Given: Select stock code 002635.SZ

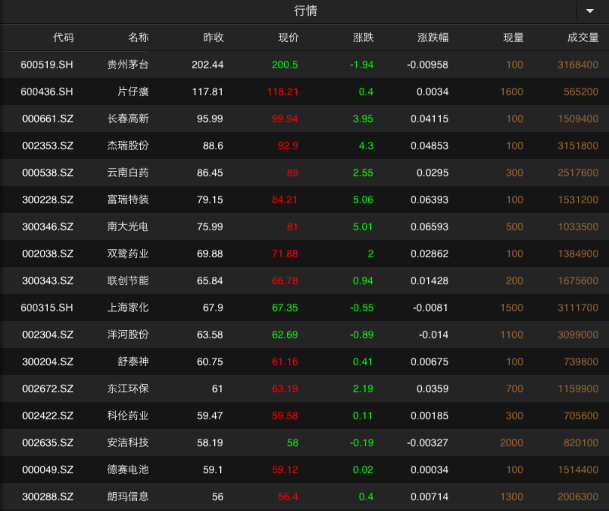Looking at the screenshot, I should 47,442.
